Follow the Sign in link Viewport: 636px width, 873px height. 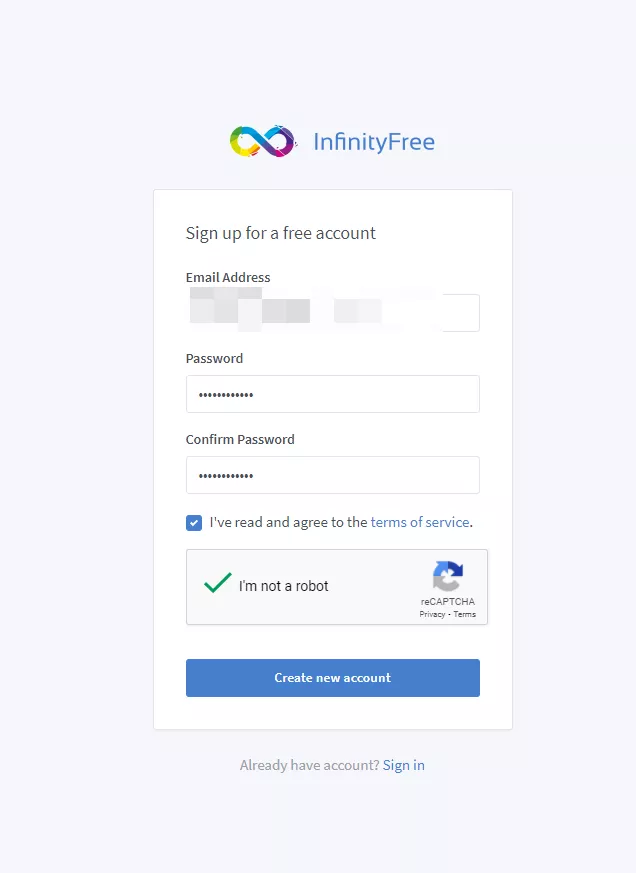click(404, 765)
